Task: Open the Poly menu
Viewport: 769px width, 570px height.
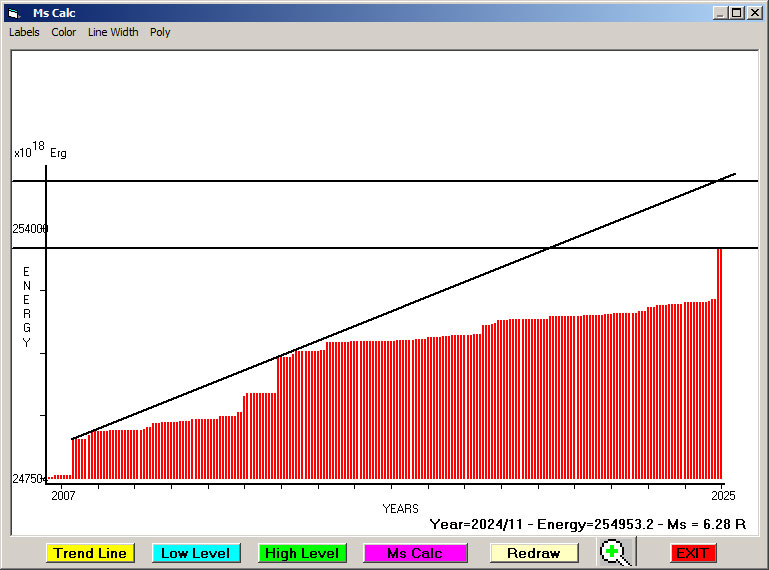Action: click(x=160, y=32)
